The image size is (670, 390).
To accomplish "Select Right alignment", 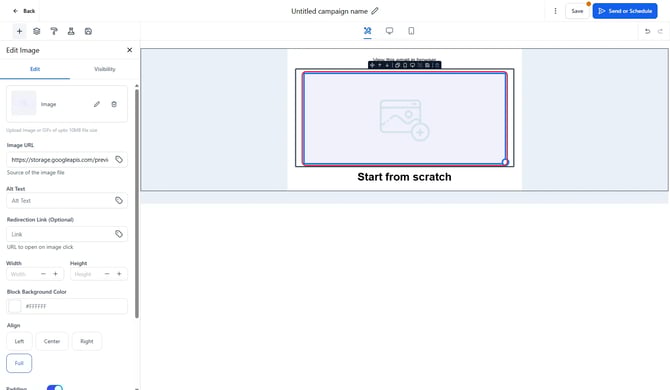I will pos(87,341).
